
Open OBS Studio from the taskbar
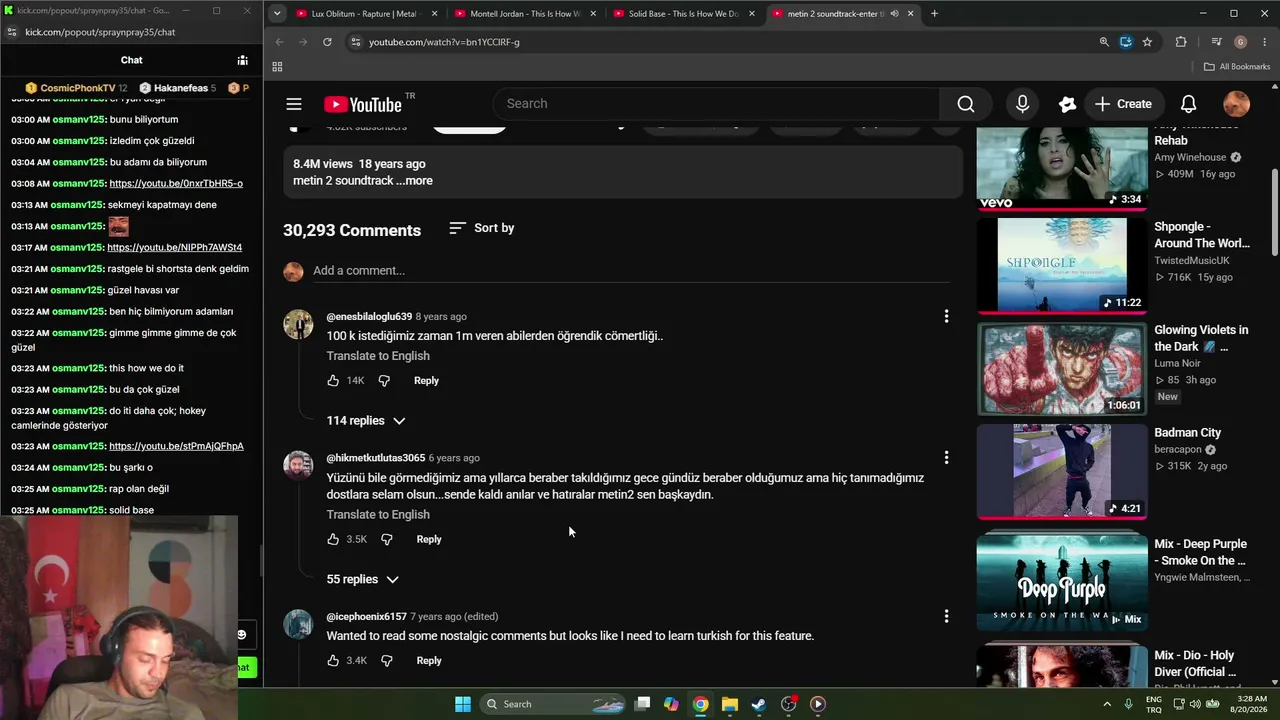pyautogui.click(x=788, y=704)
